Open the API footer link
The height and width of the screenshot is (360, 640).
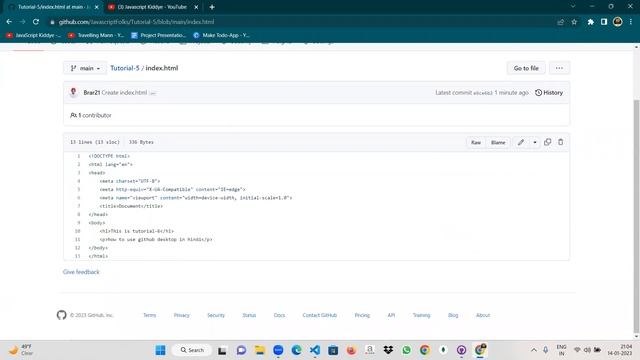[391, 315]
